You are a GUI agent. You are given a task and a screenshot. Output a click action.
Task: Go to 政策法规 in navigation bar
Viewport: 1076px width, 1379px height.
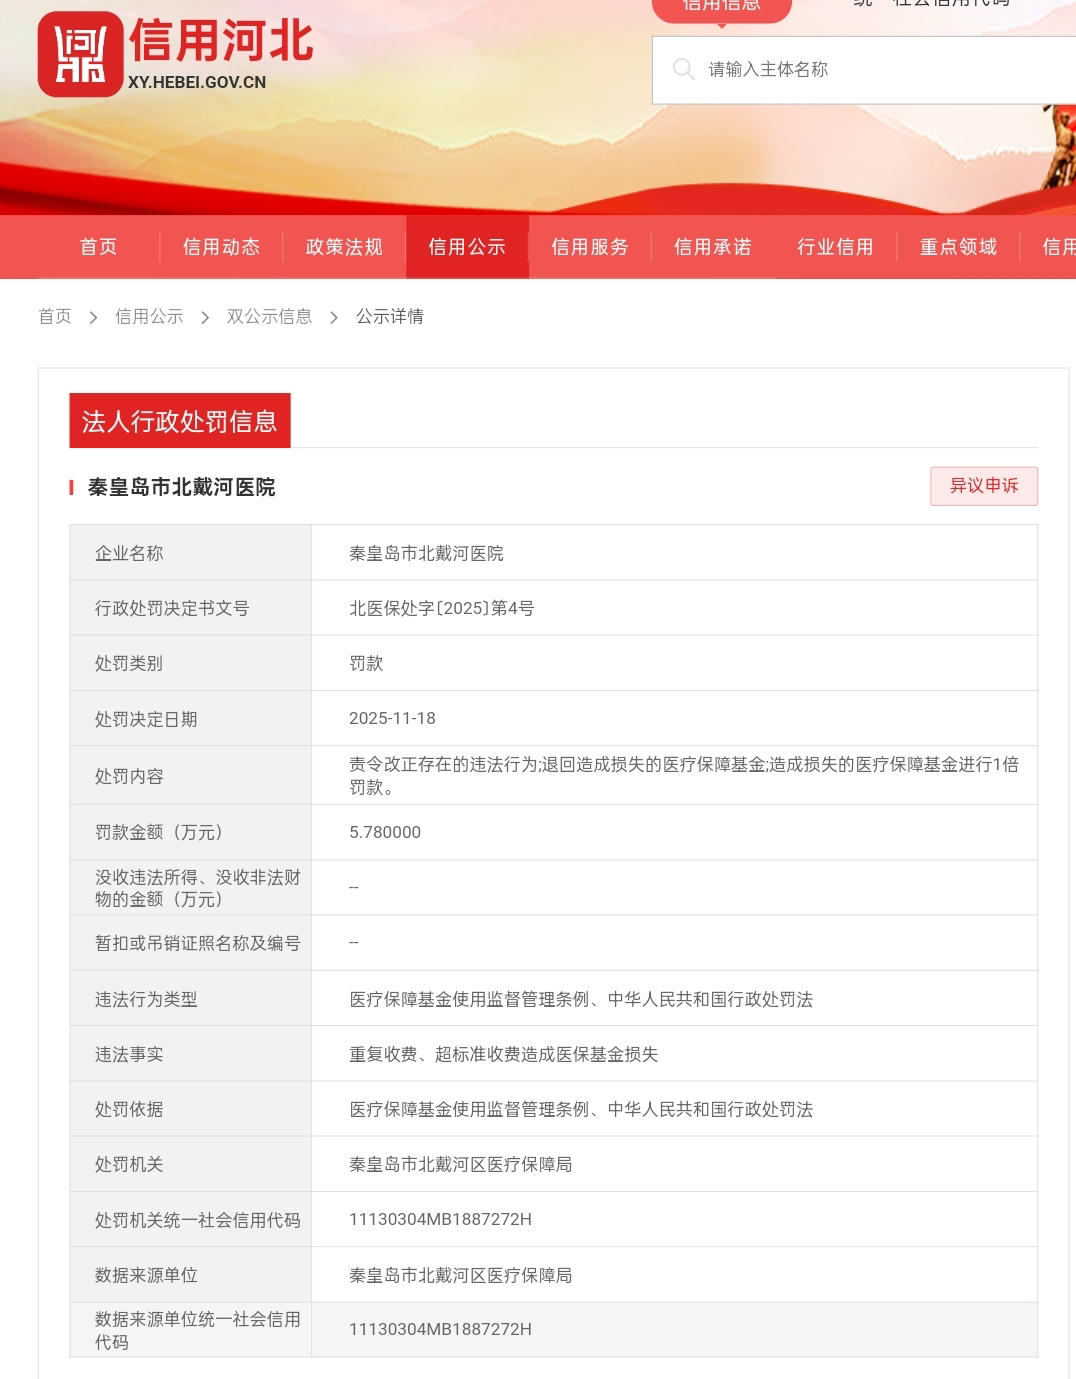tap(344, 247)
